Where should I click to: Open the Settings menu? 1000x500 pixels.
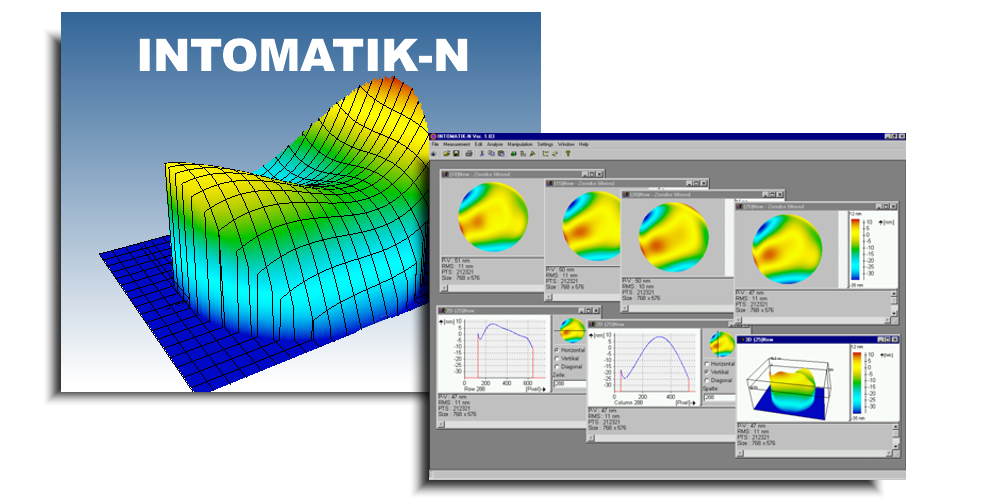pos(545,144)
